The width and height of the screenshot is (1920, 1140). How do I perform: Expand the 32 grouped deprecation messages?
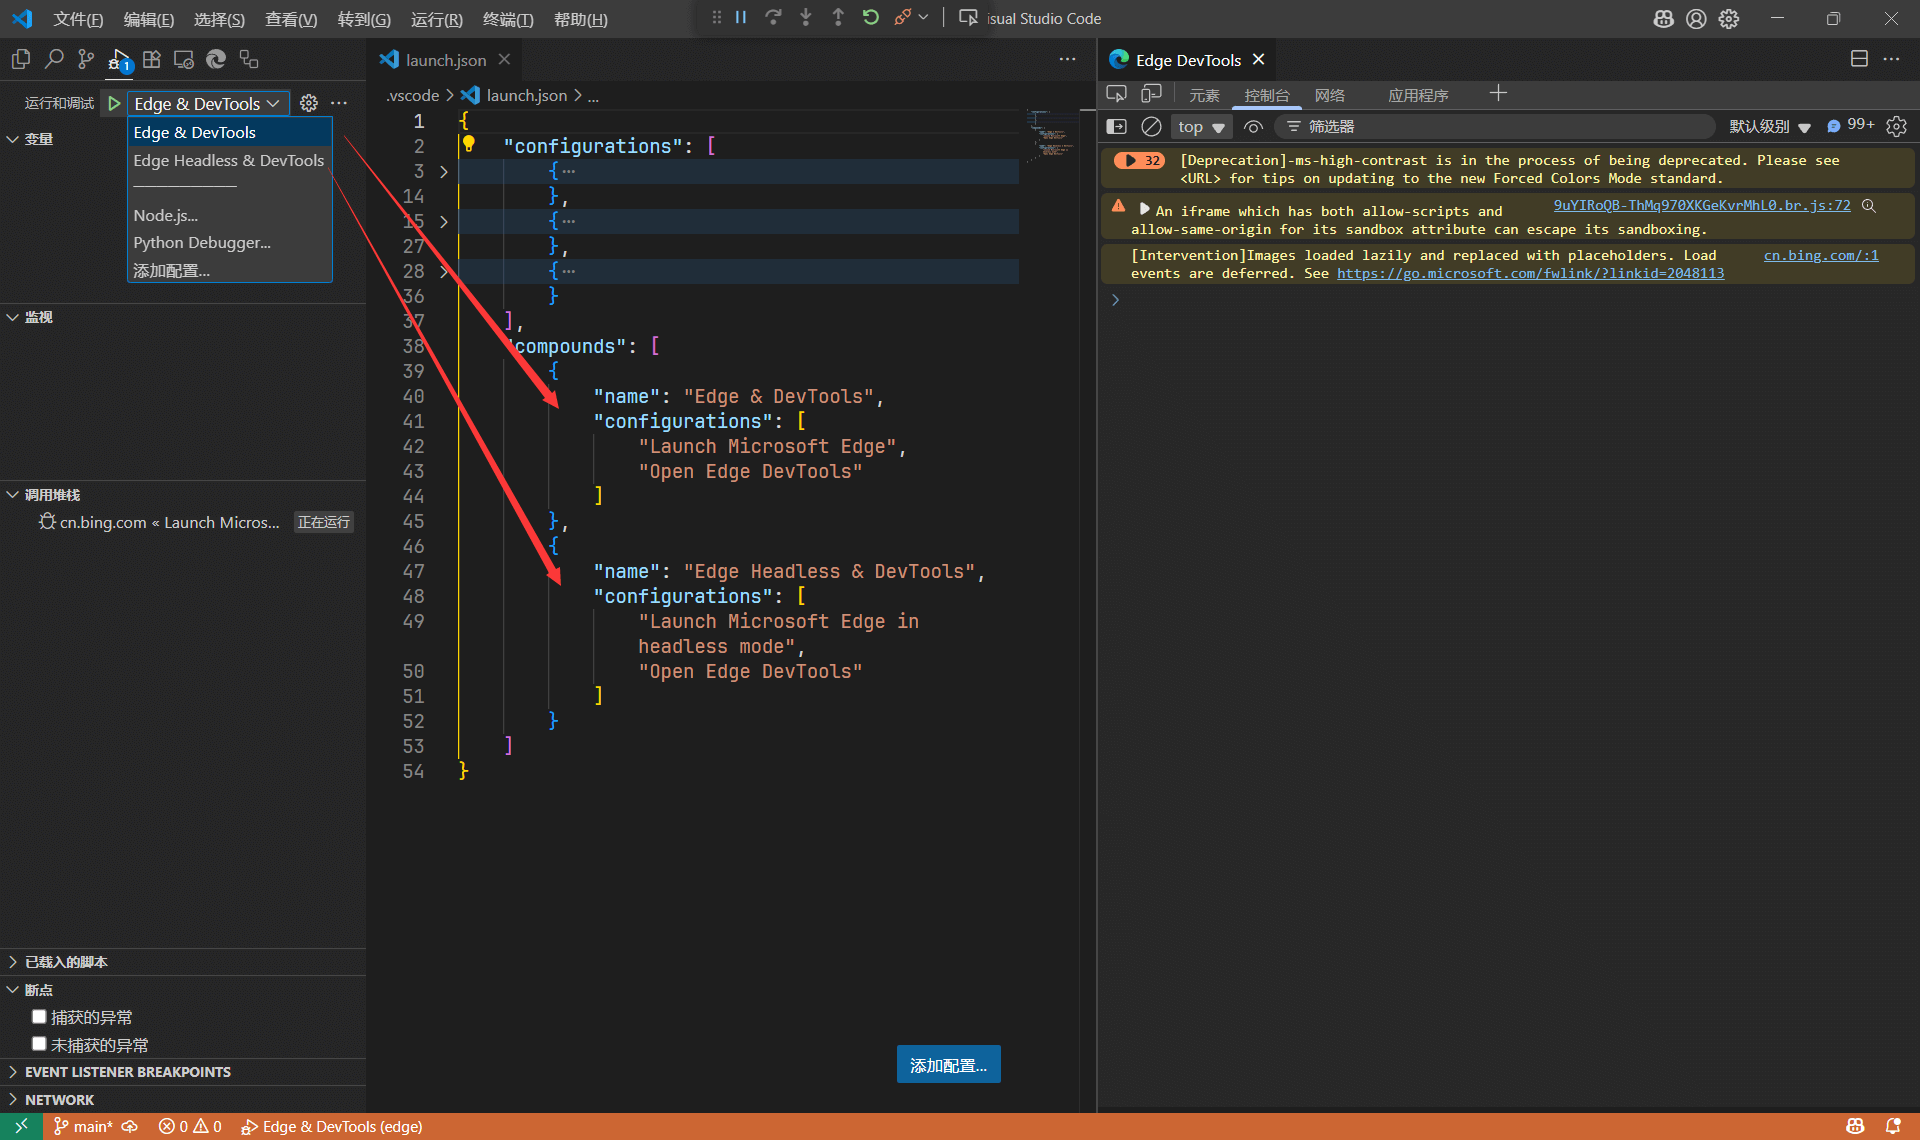point(1139,160)
